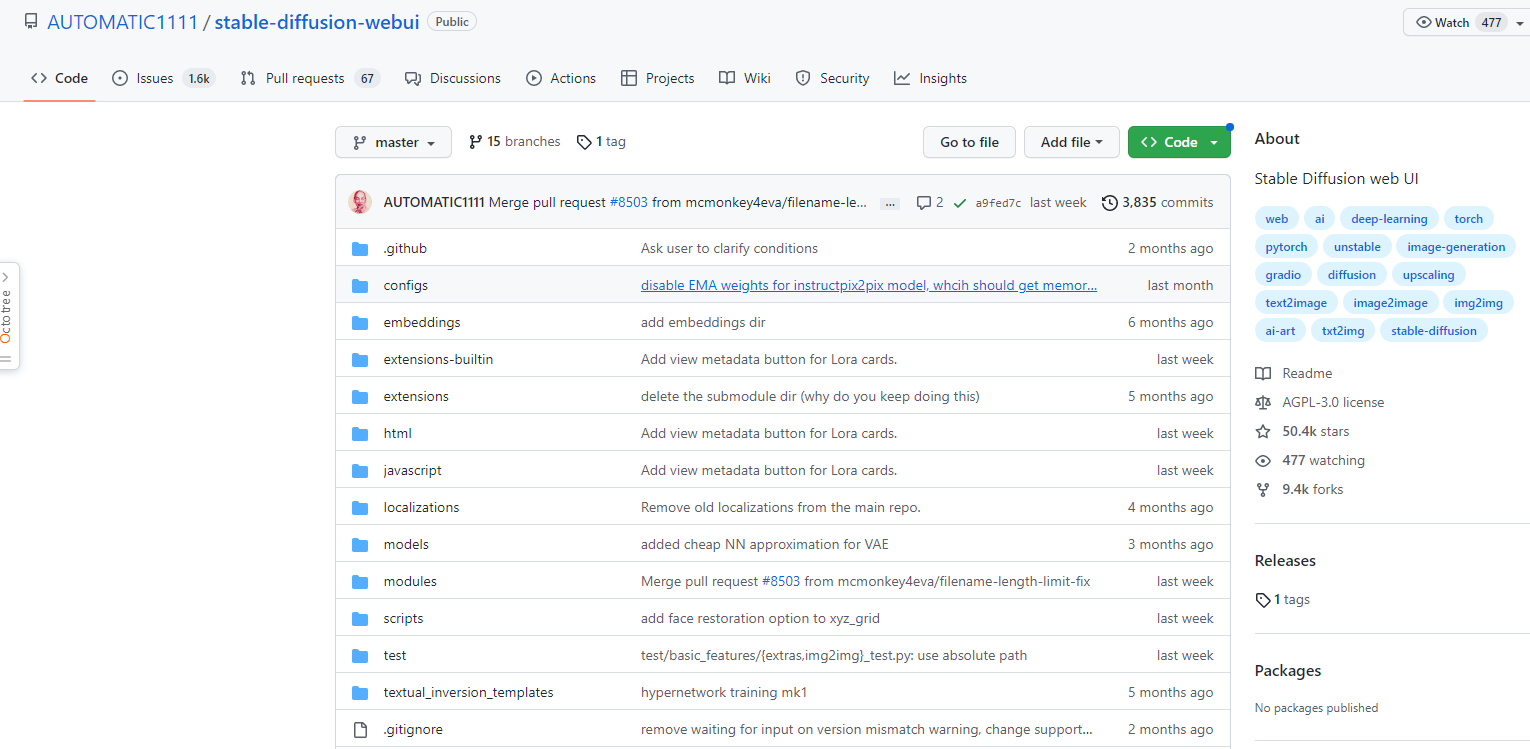
Task: Click the Go to file button
Action: click(969, 142)
